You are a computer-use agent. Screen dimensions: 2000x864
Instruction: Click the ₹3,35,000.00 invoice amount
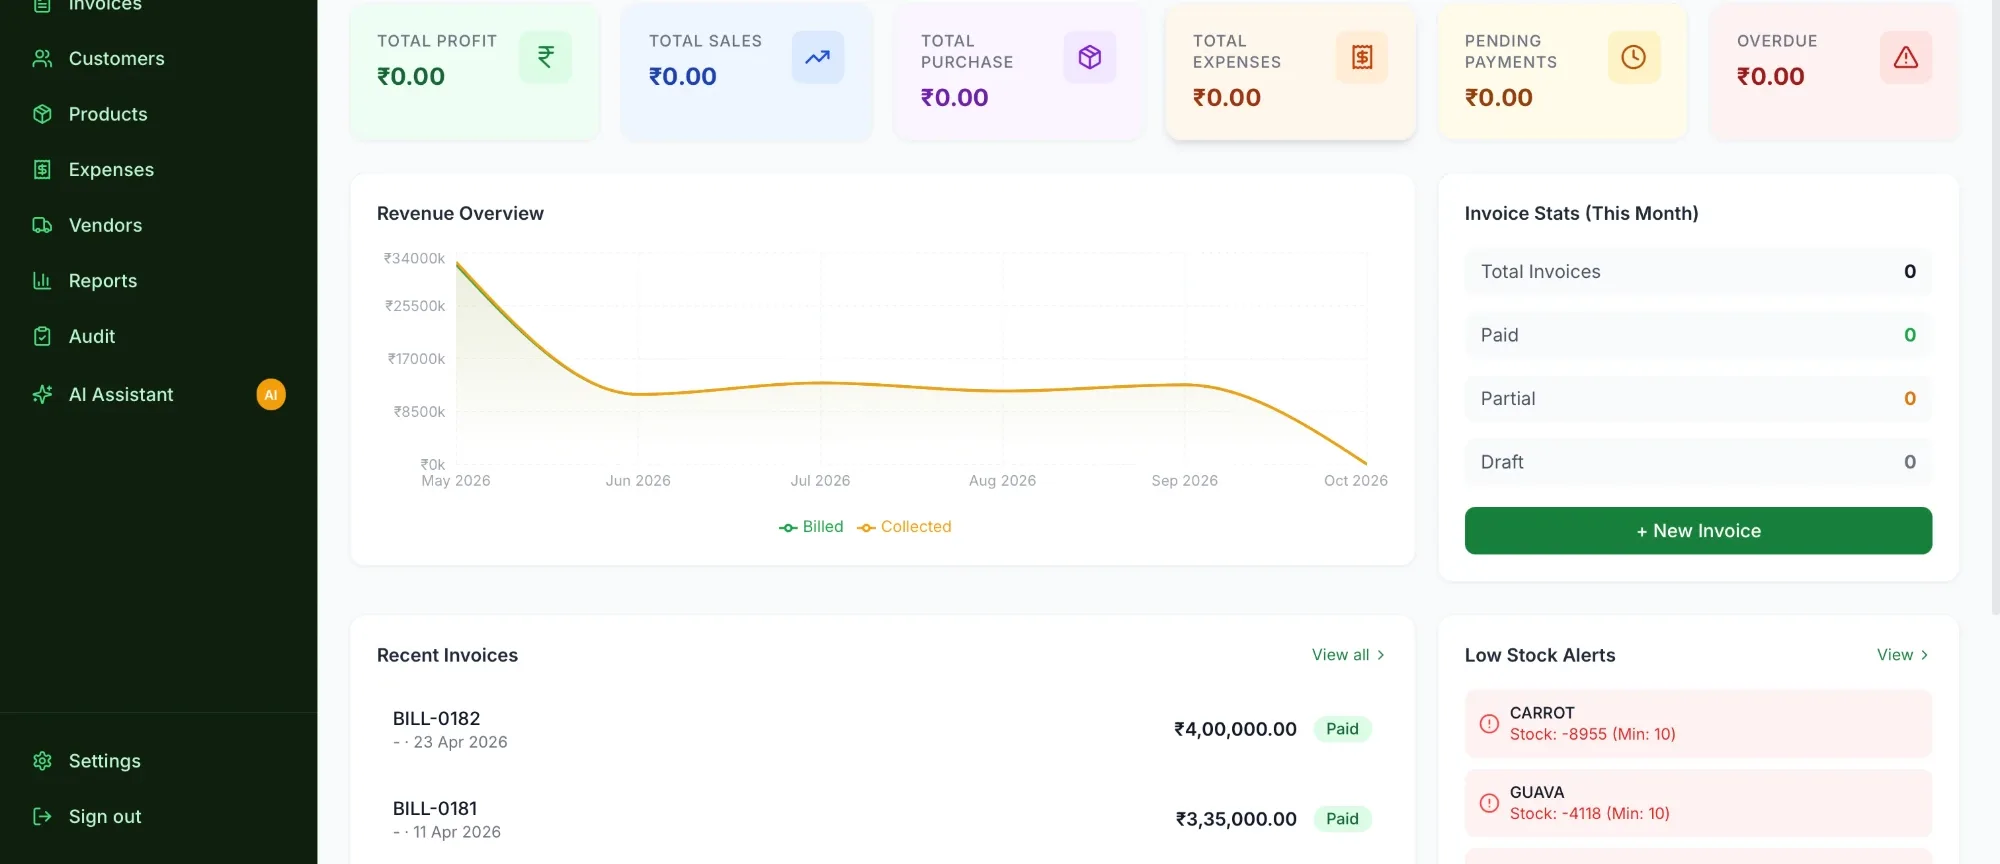tap(1236, 819)
